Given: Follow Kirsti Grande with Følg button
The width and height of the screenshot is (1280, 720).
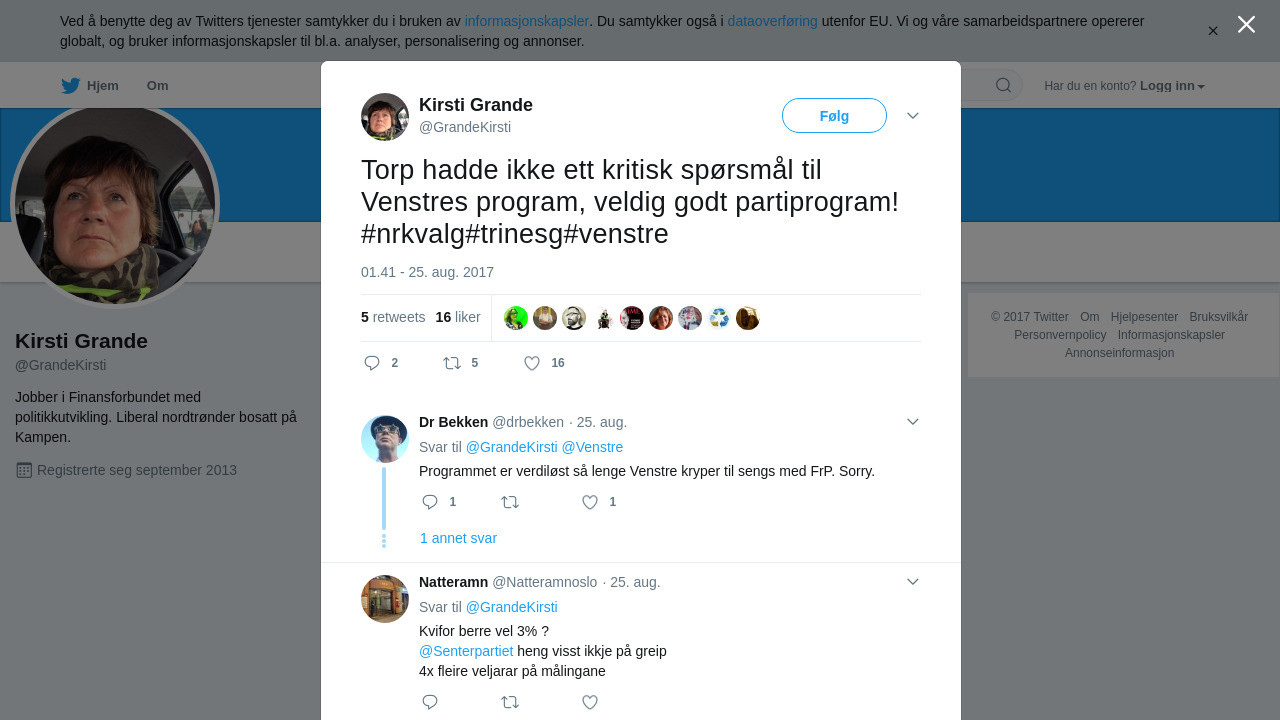Looking at the screenshot, I should point(834,116).
